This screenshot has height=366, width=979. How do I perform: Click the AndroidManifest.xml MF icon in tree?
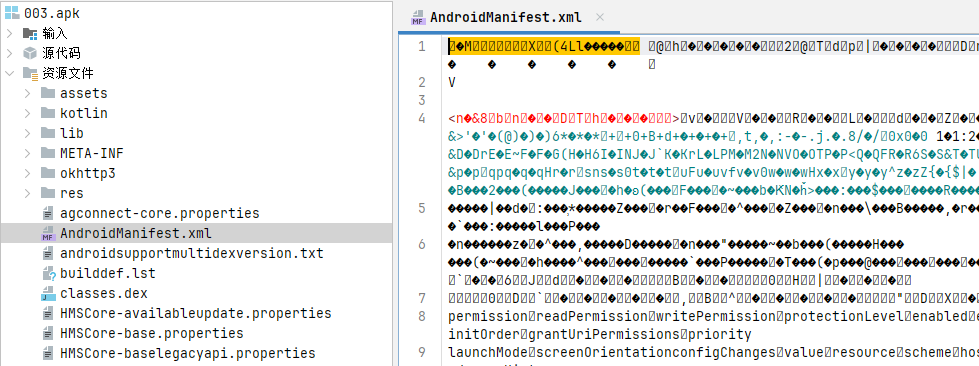pos(48,234)
